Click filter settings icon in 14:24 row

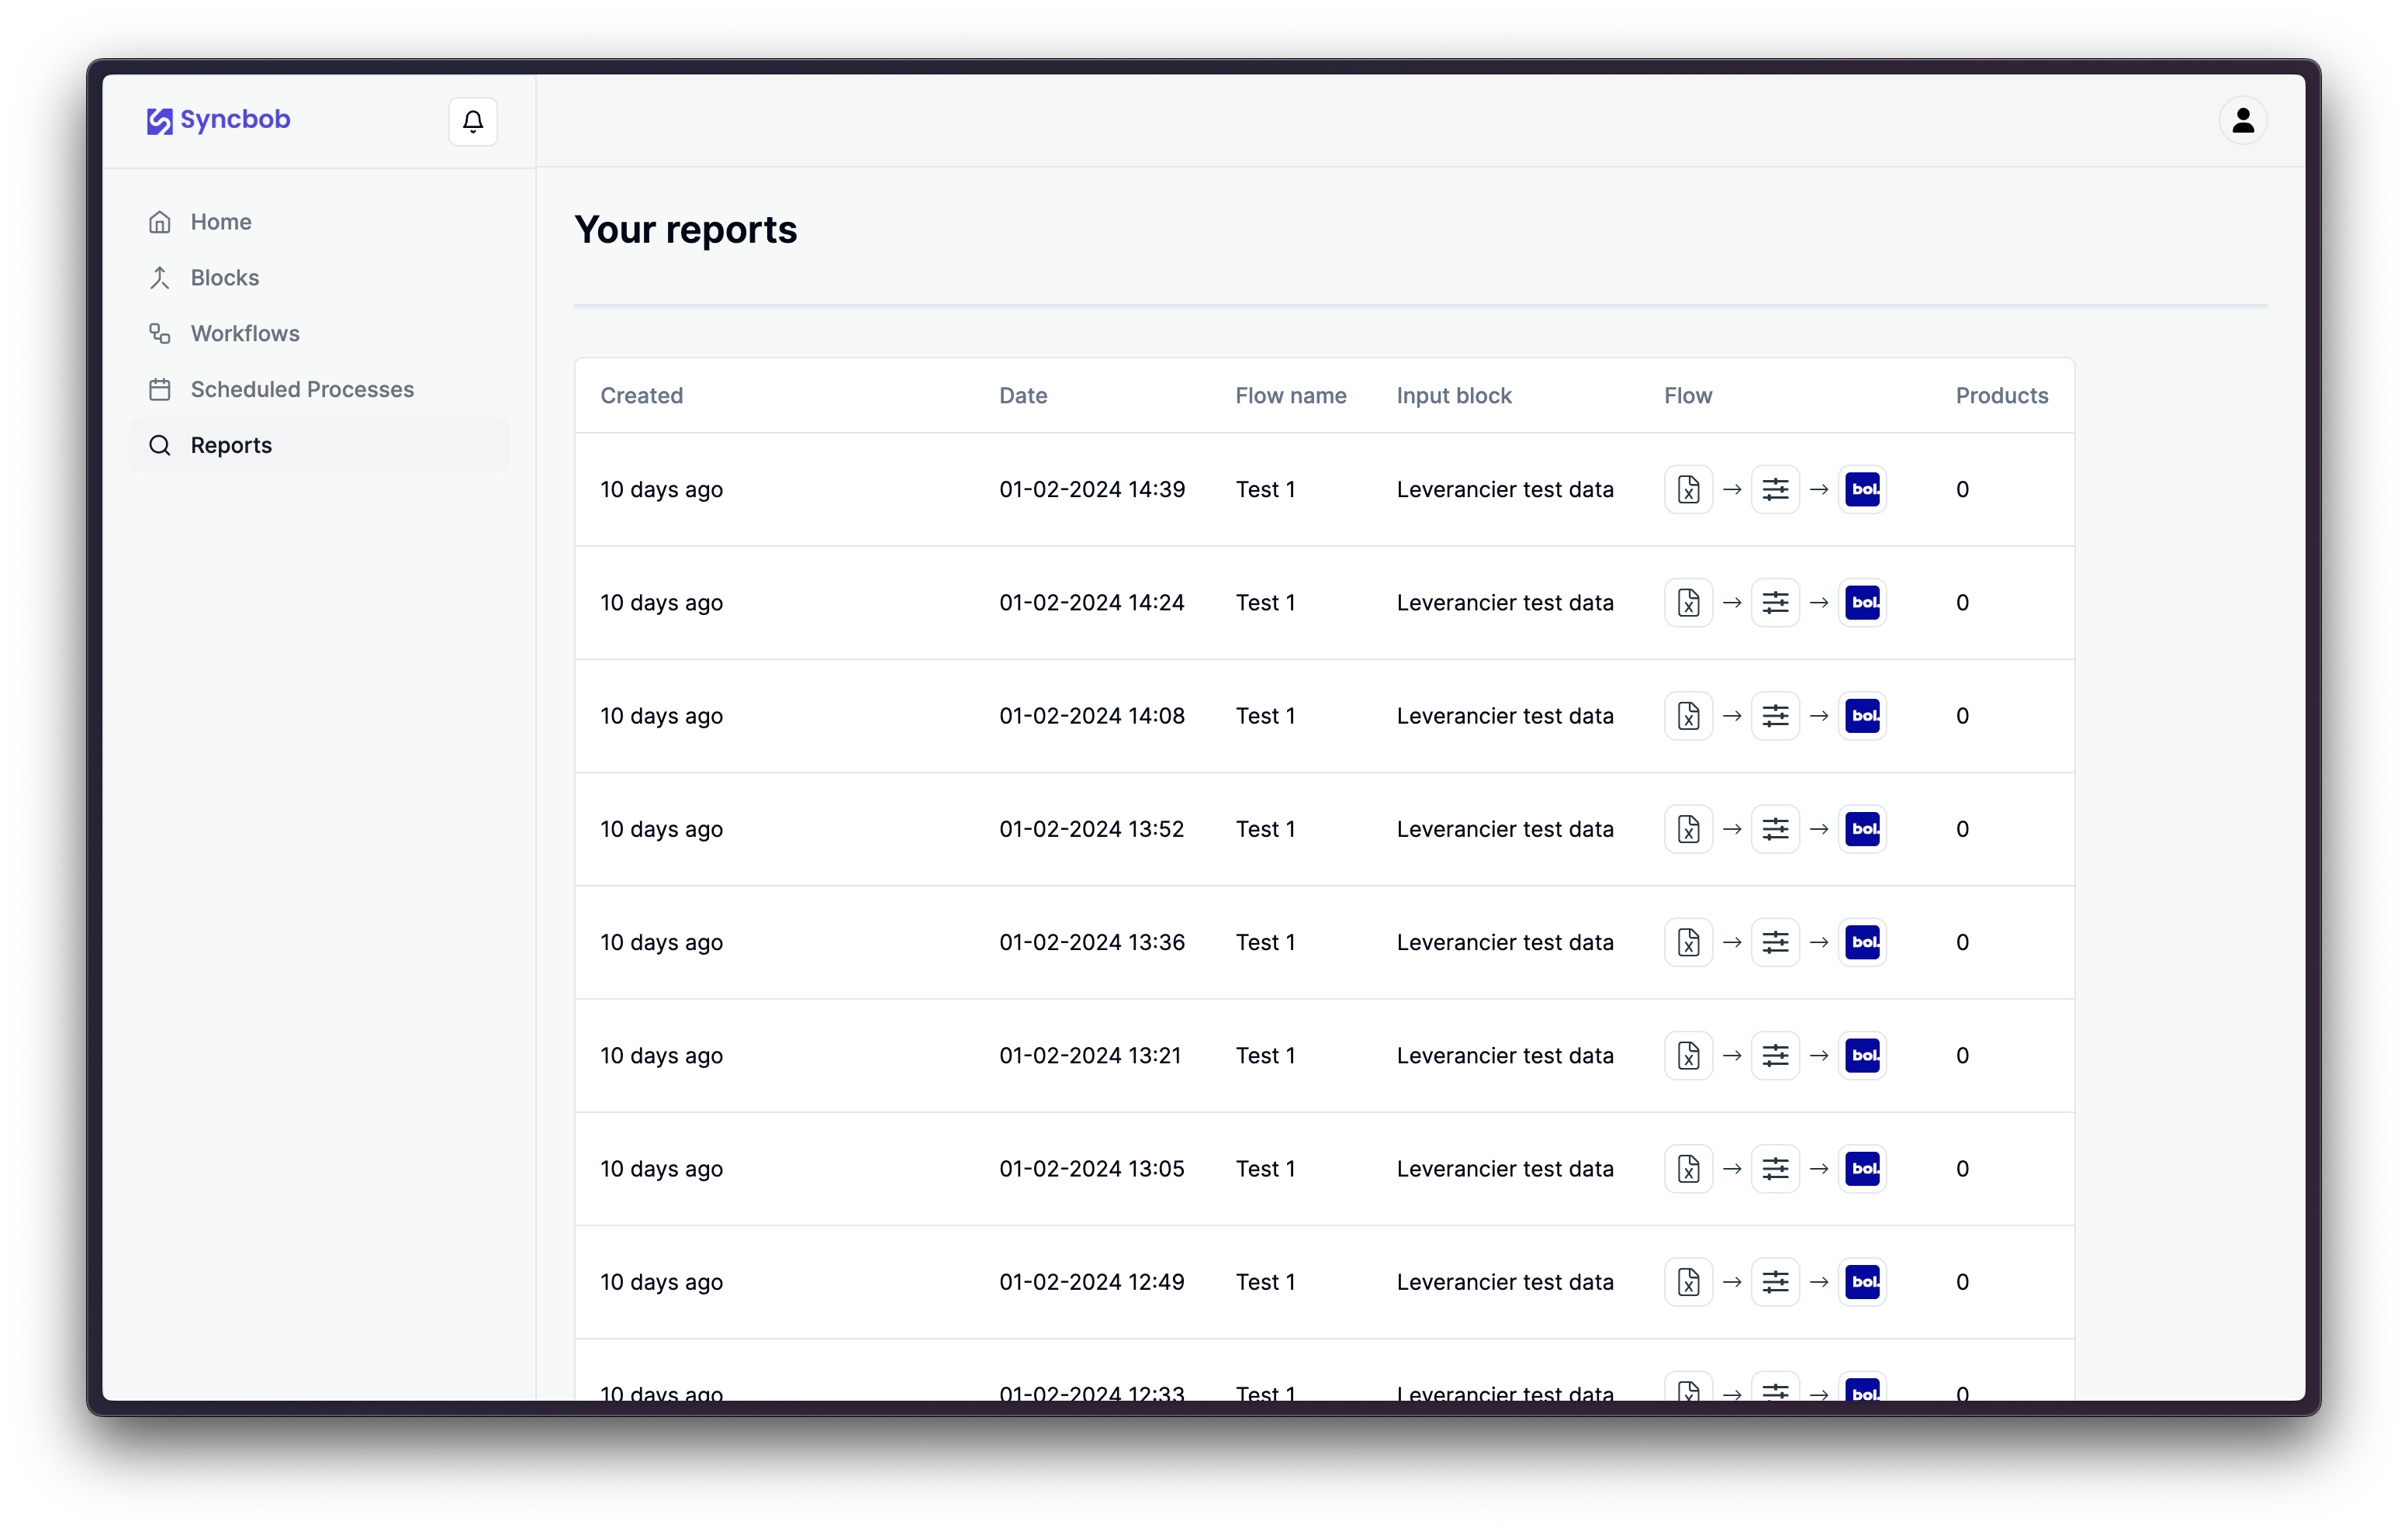pyautogui.click(x=1776, y=603)
